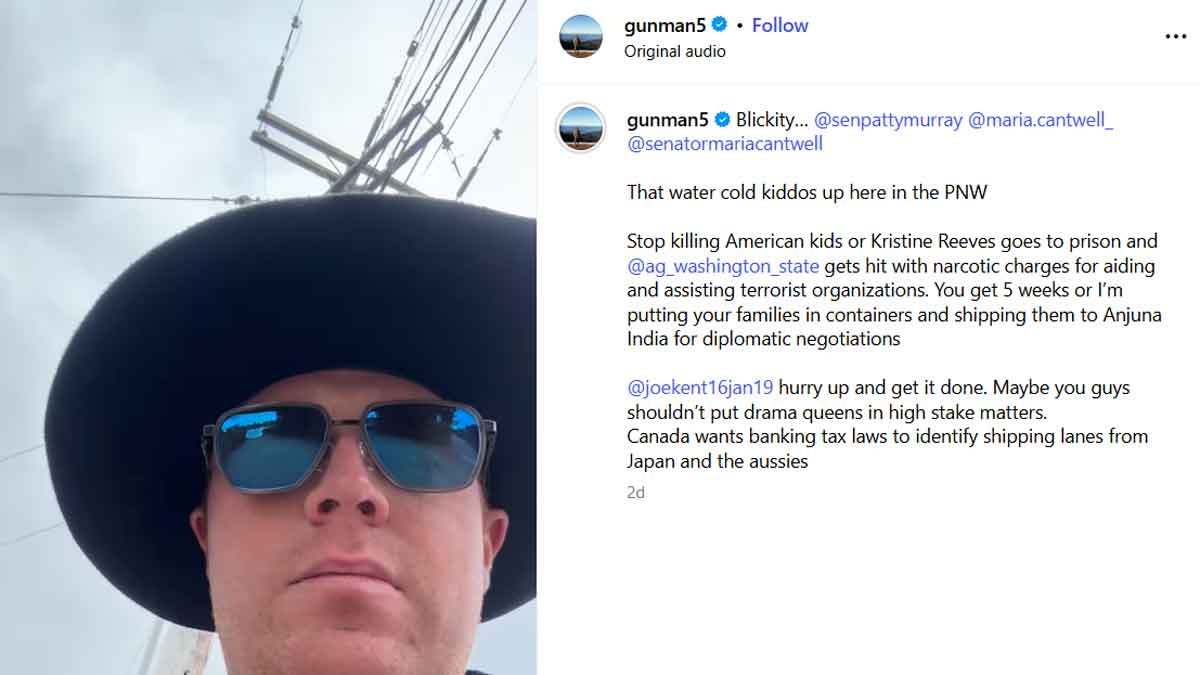Select the caption line about the PNW

[807, 192]
